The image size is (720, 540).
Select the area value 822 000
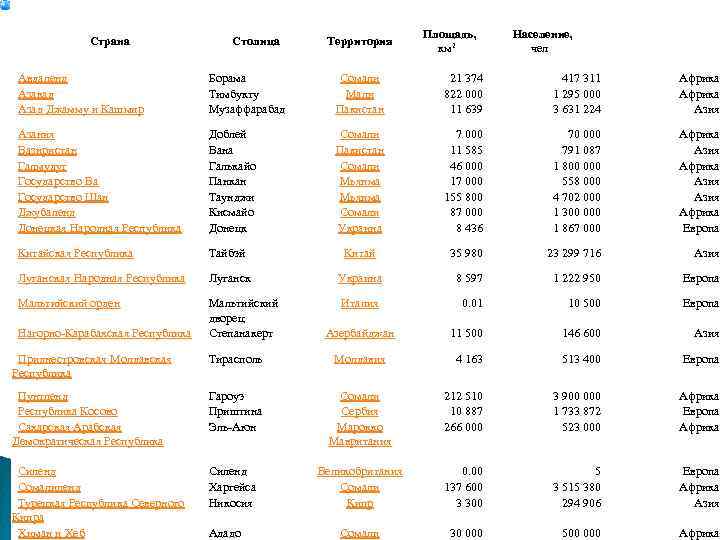(x=464, y=94)
